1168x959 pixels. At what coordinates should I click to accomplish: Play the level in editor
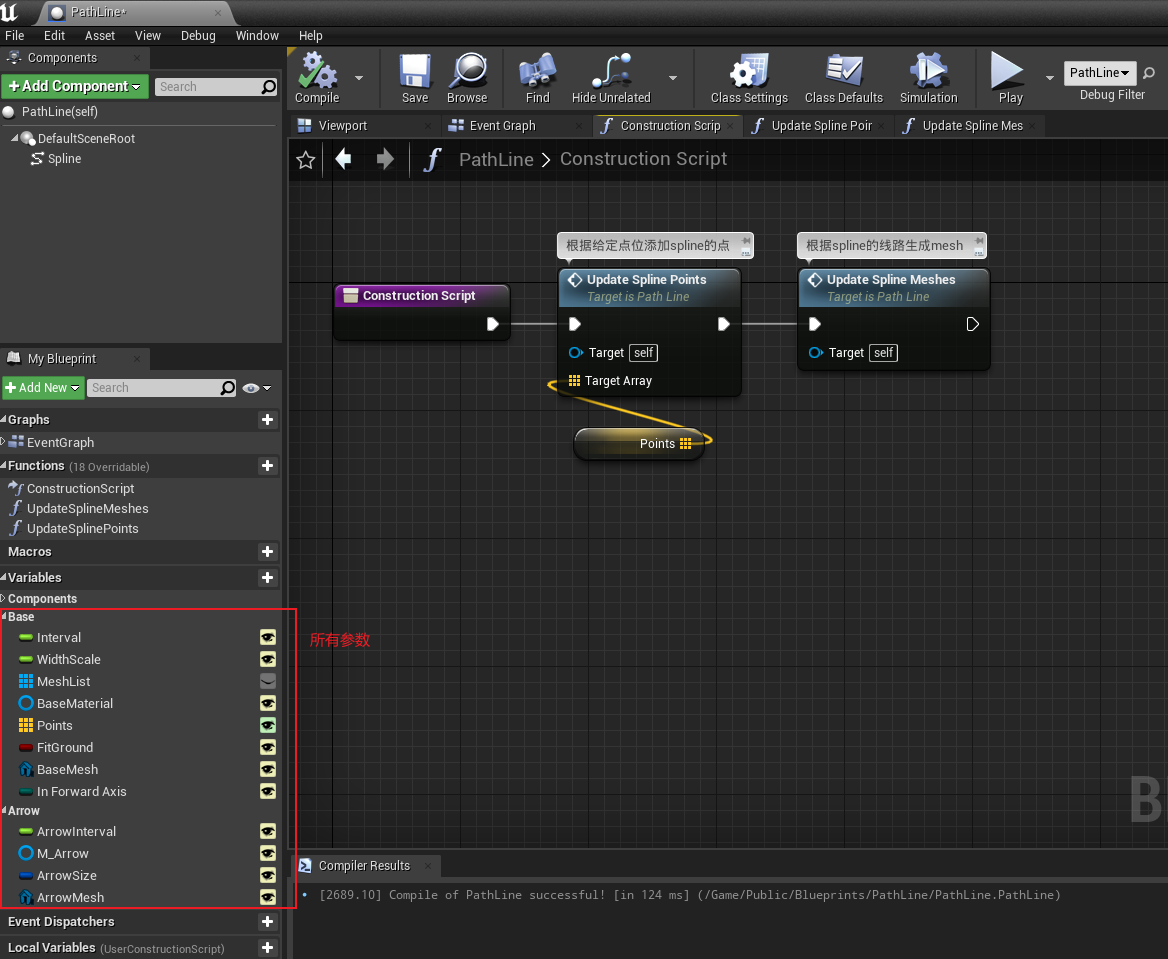1009,78
